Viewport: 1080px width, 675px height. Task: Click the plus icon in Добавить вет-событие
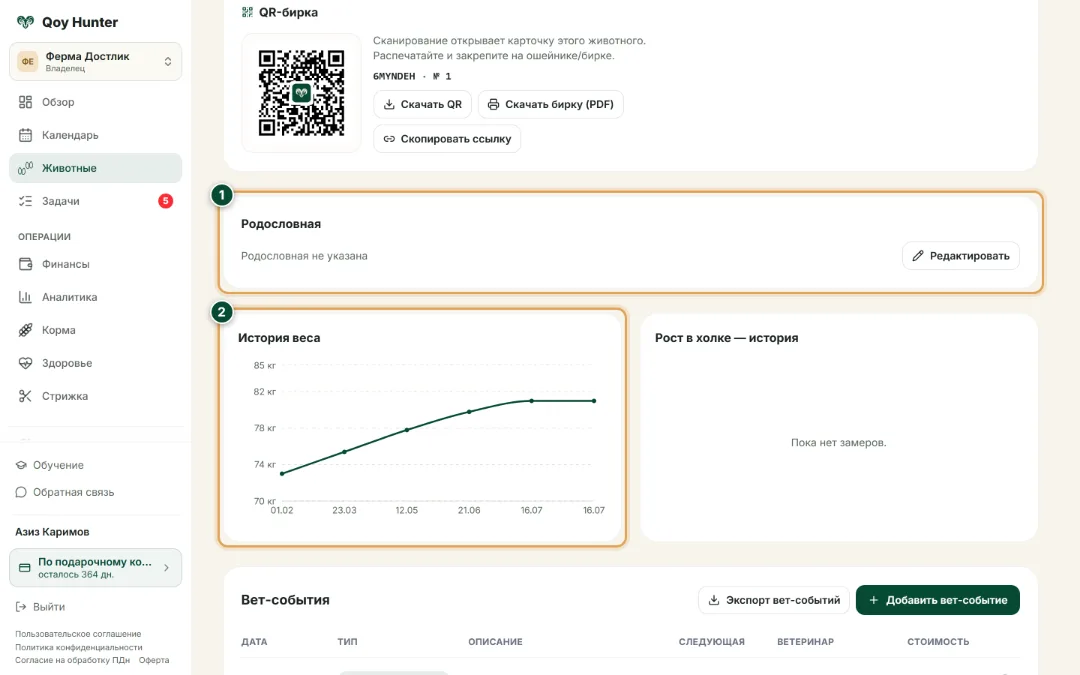pos(873,600)
